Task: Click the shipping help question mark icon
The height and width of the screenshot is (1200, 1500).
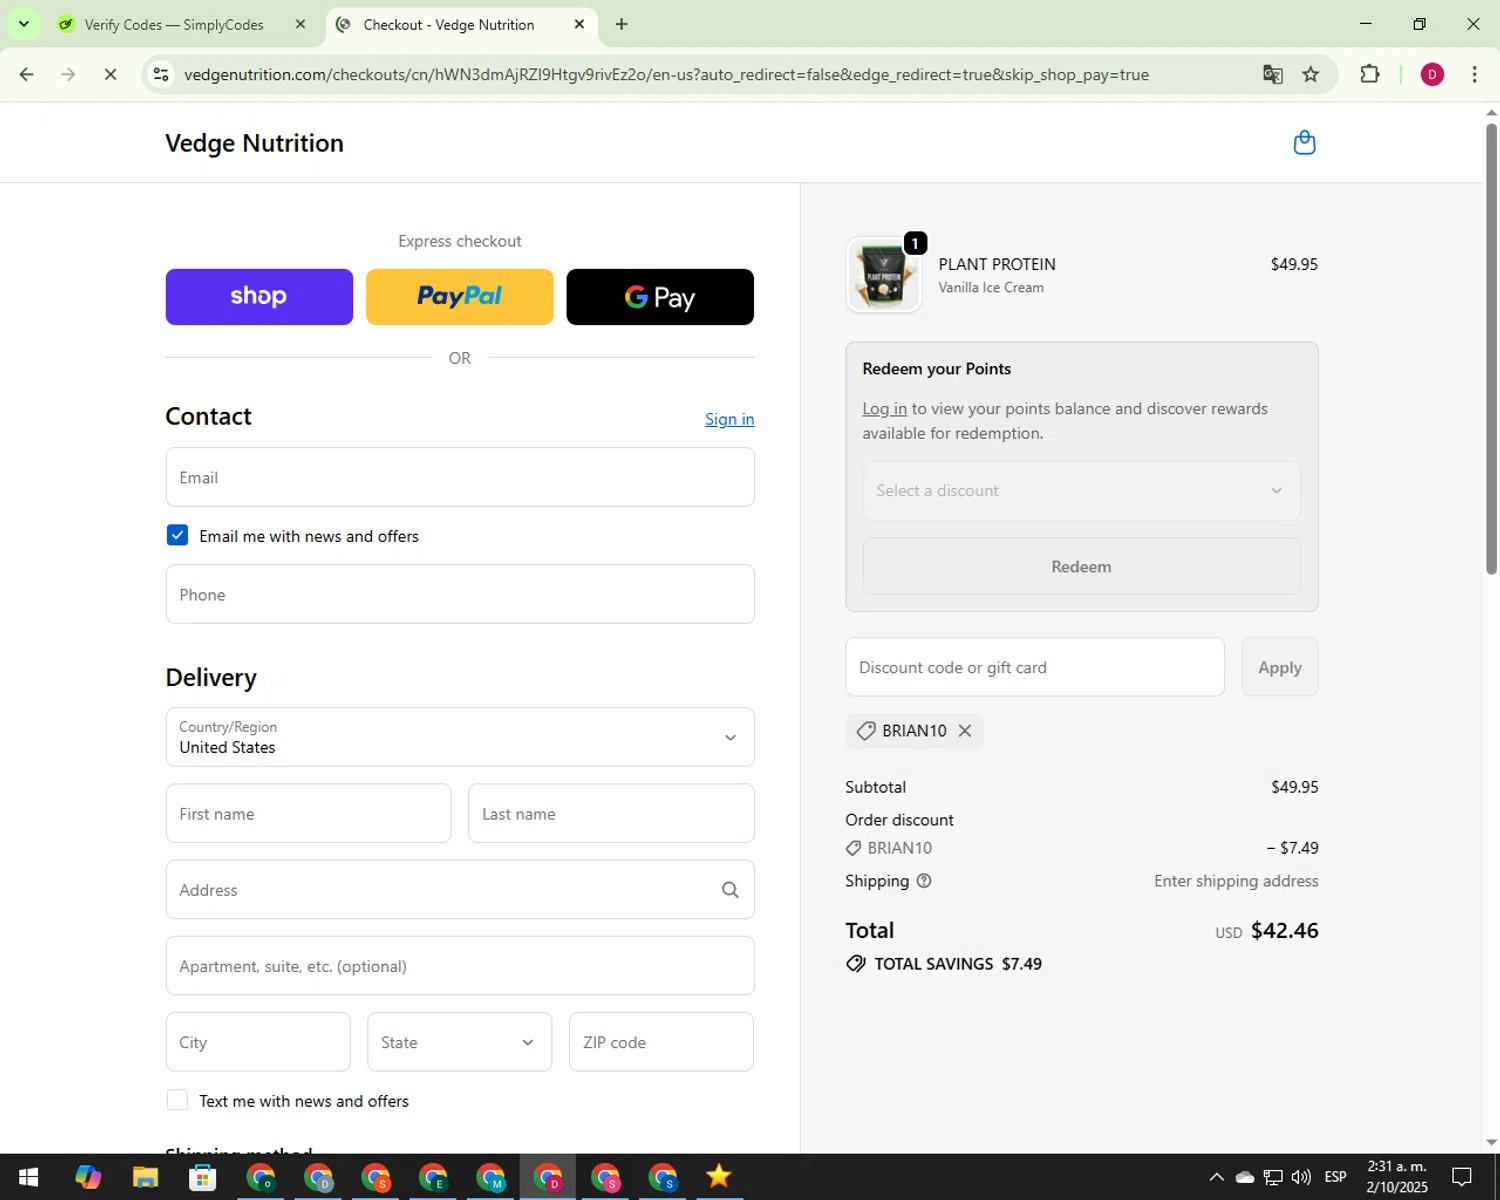Action: (924, 881)
